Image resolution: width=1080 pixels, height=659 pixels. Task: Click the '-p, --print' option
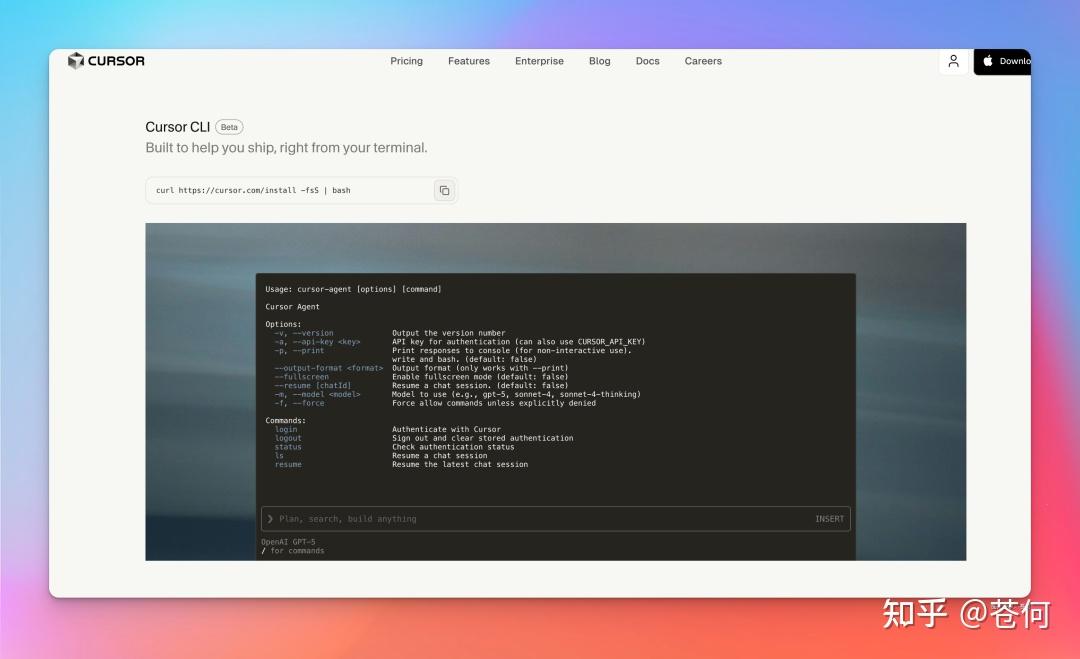pyautogui.click(x=299, y=351)
